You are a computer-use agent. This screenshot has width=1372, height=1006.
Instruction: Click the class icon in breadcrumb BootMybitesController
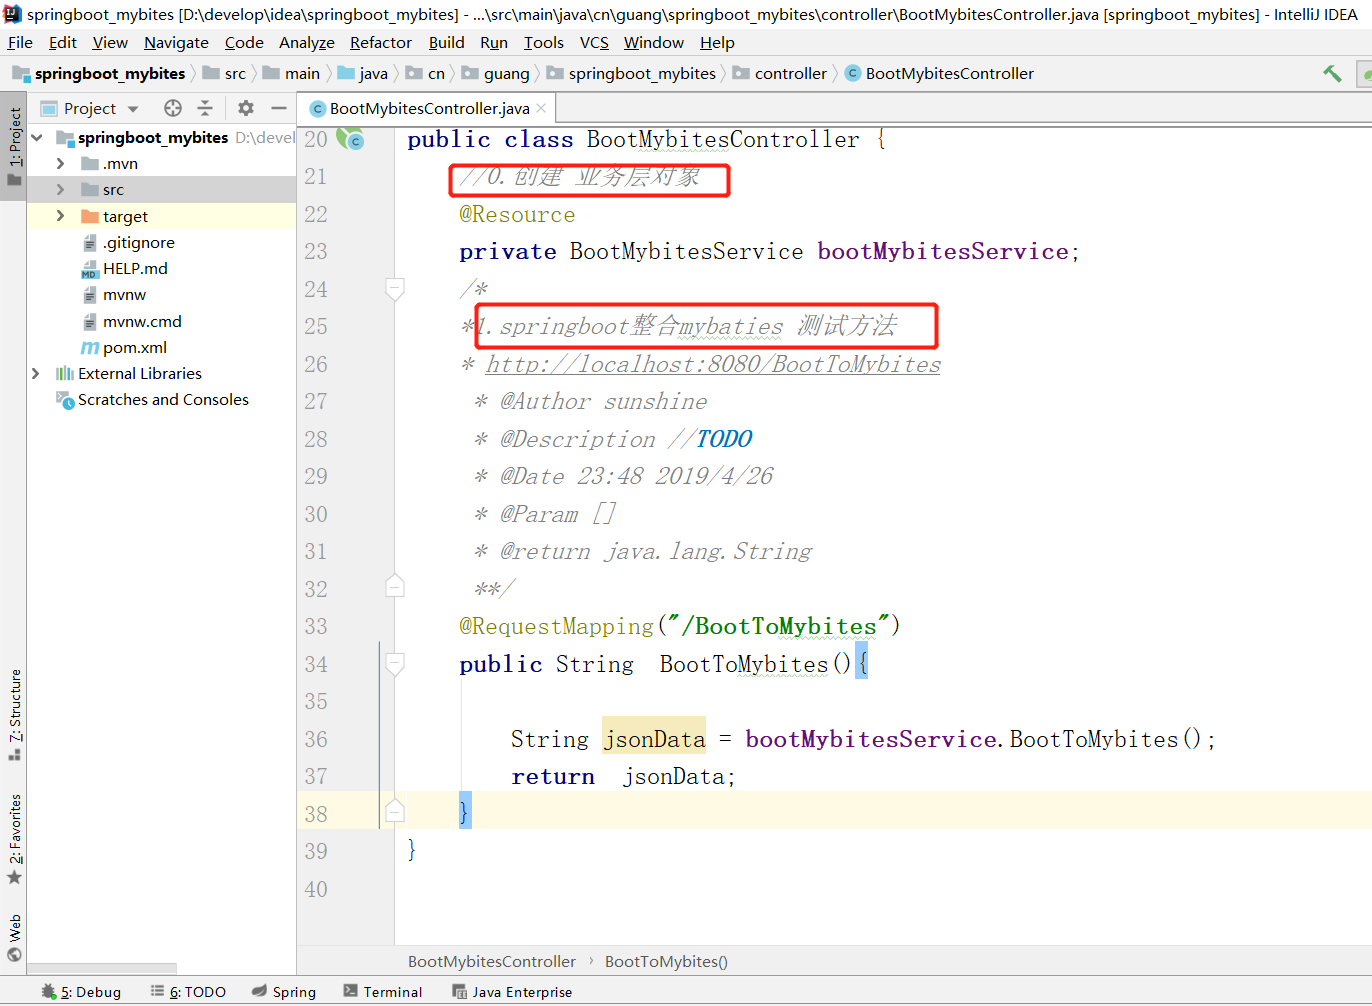(x=853, y=73)
